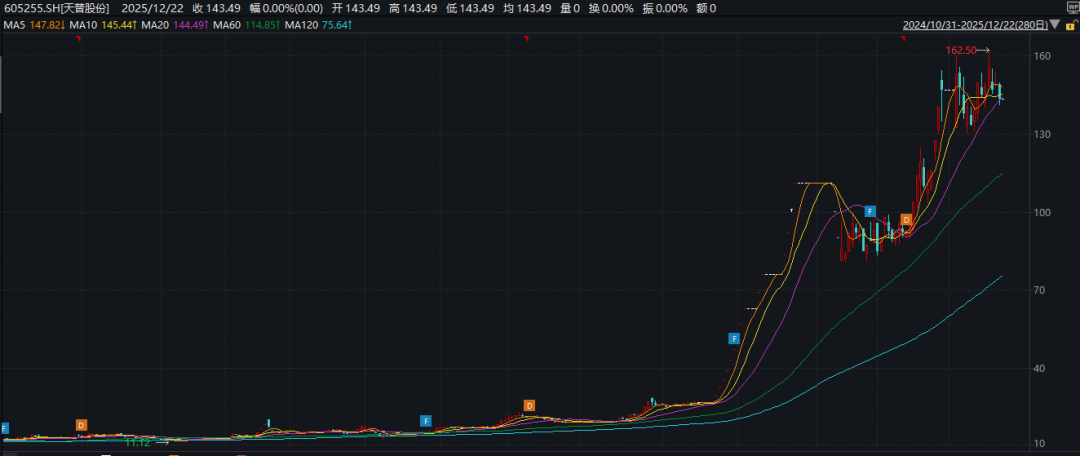Select the MA60 114.85 indicator label

245,25
